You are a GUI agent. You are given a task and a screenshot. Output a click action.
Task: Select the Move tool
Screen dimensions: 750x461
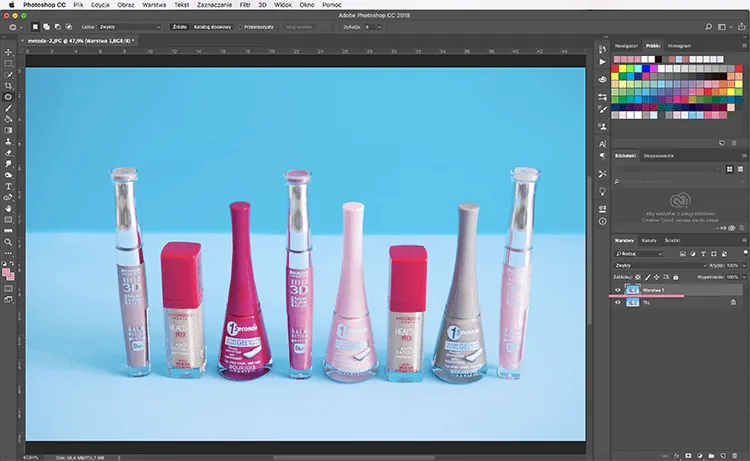(x=9, y=51)
